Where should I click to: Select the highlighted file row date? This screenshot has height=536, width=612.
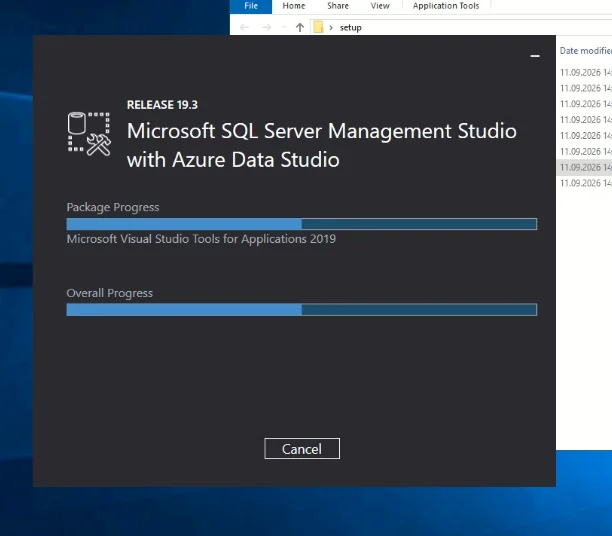585,167
